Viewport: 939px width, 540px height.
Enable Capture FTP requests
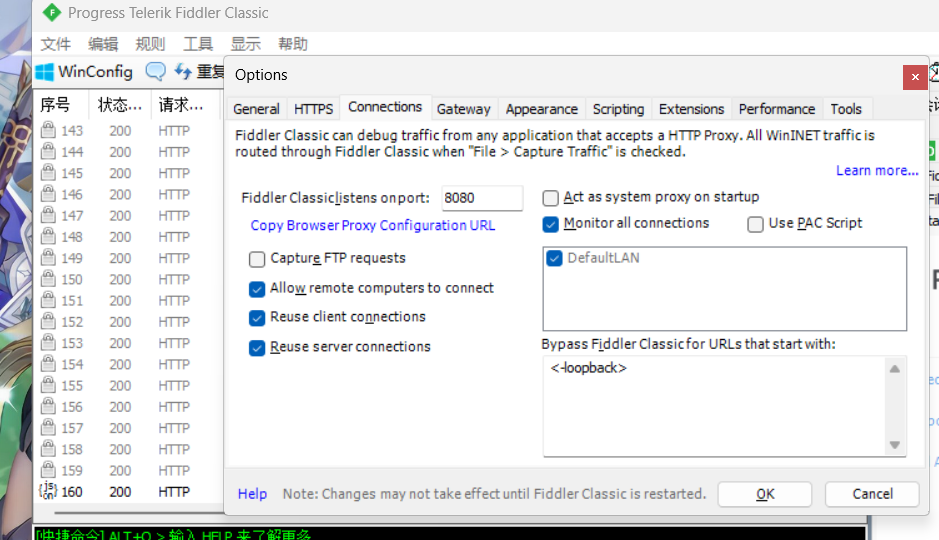pos(257,259)
